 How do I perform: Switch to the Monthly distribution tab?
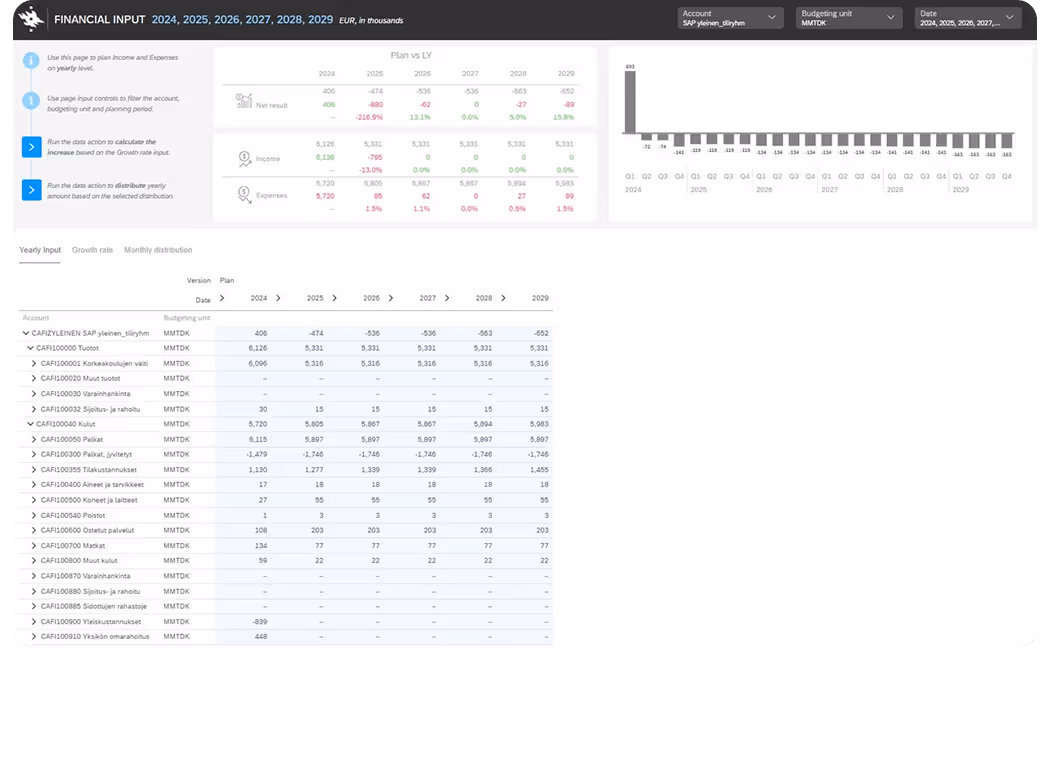click(x=158, y=250)
